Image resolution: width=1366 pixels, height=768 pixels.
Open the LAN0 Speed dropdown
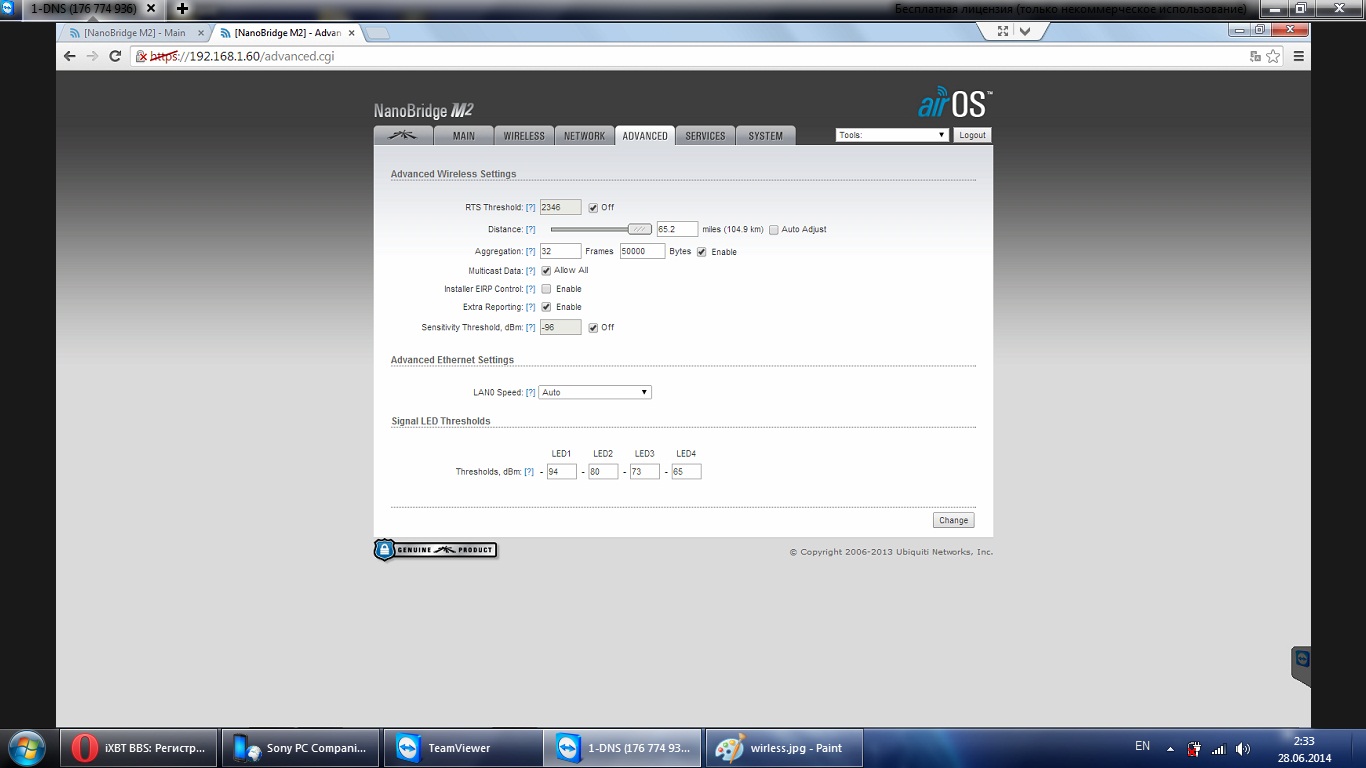pos(595,392)
